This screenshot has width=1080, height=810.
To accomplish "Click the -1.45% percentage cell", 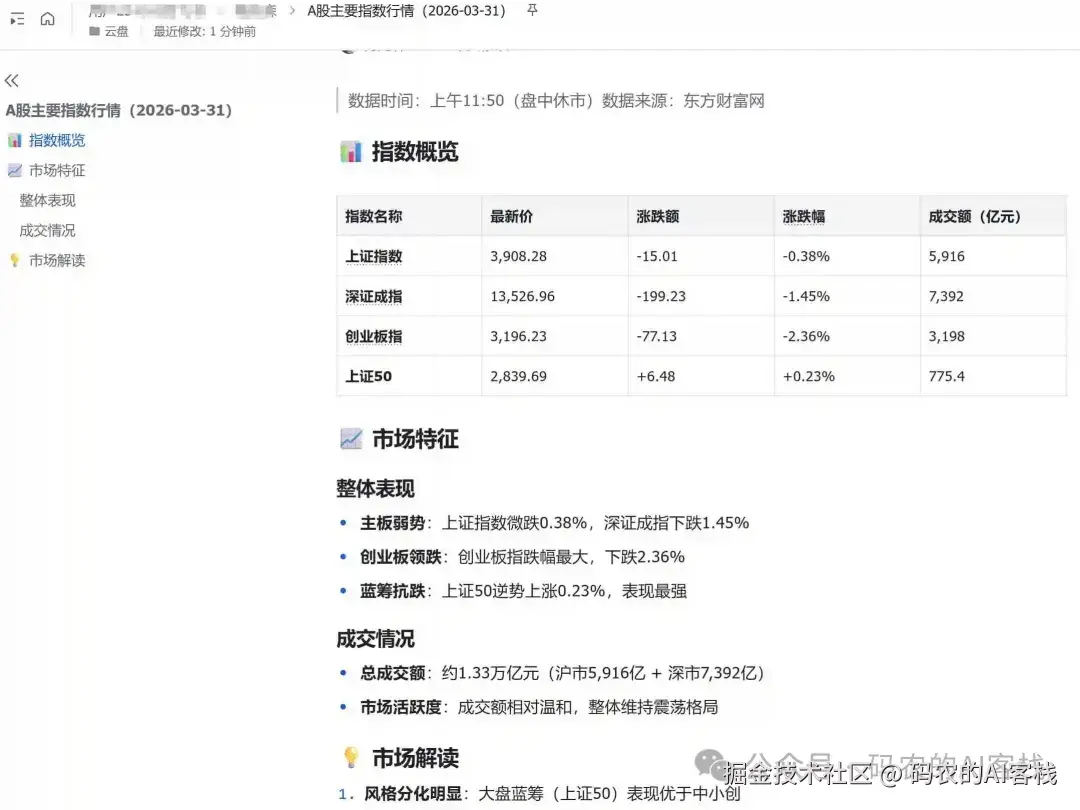I will pyautogui.click(x=847, y=296).
